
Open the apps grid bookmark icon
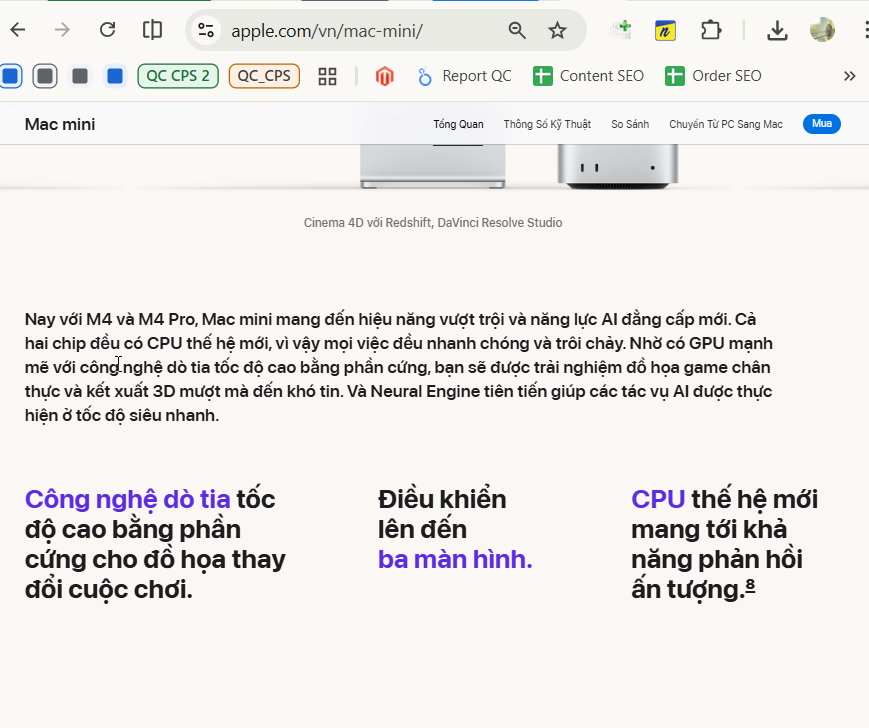pyautogui.click(x=328, y=76)
